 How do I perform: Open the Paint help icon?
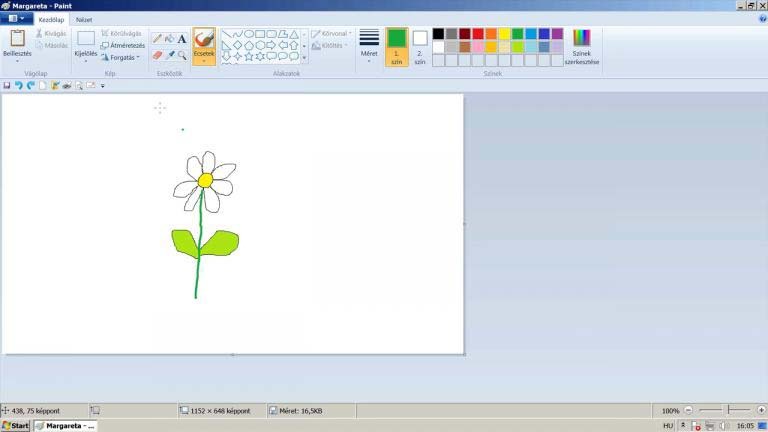[x=760, y=19]
